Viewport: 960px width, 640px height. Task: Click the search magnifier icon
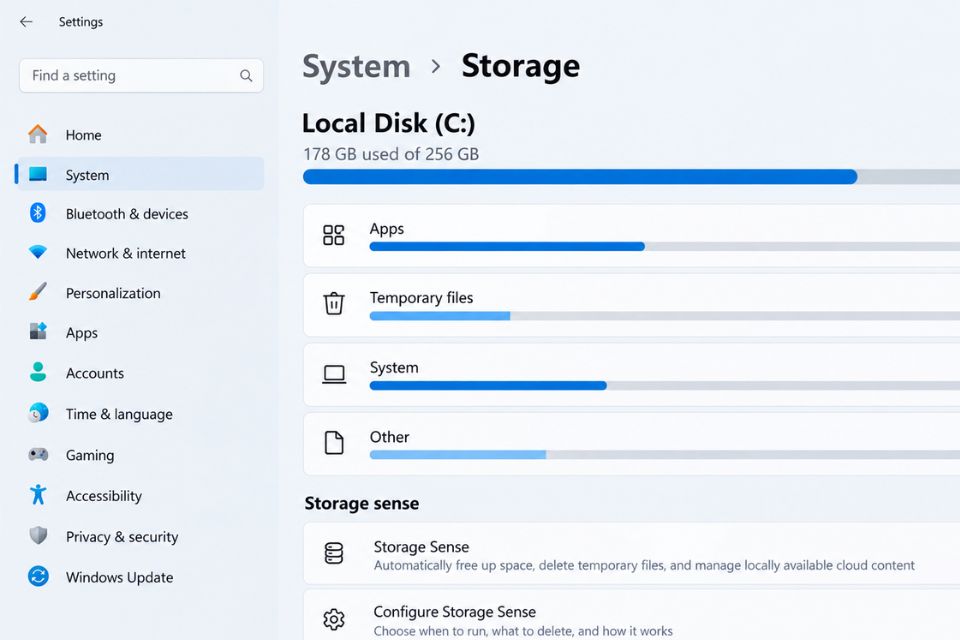click(246, 76)
